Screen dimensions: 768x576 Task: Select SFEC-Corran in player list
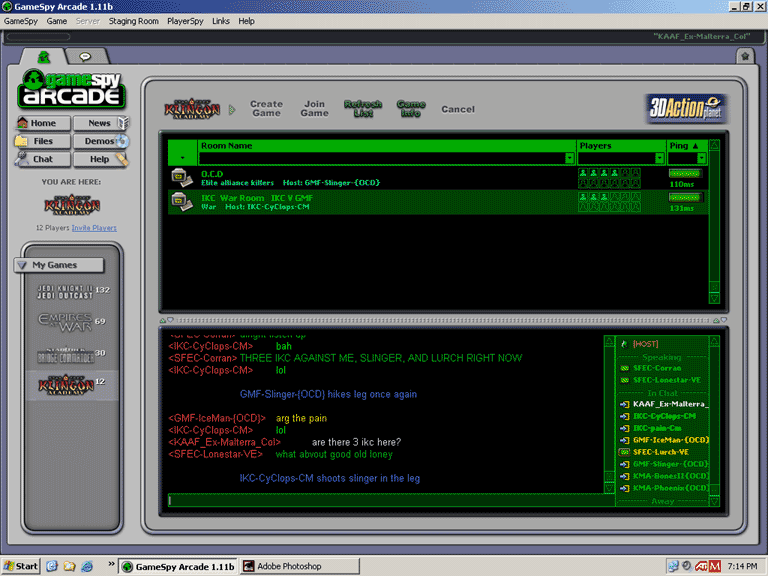pyautogui.click(x=657, y=368)
